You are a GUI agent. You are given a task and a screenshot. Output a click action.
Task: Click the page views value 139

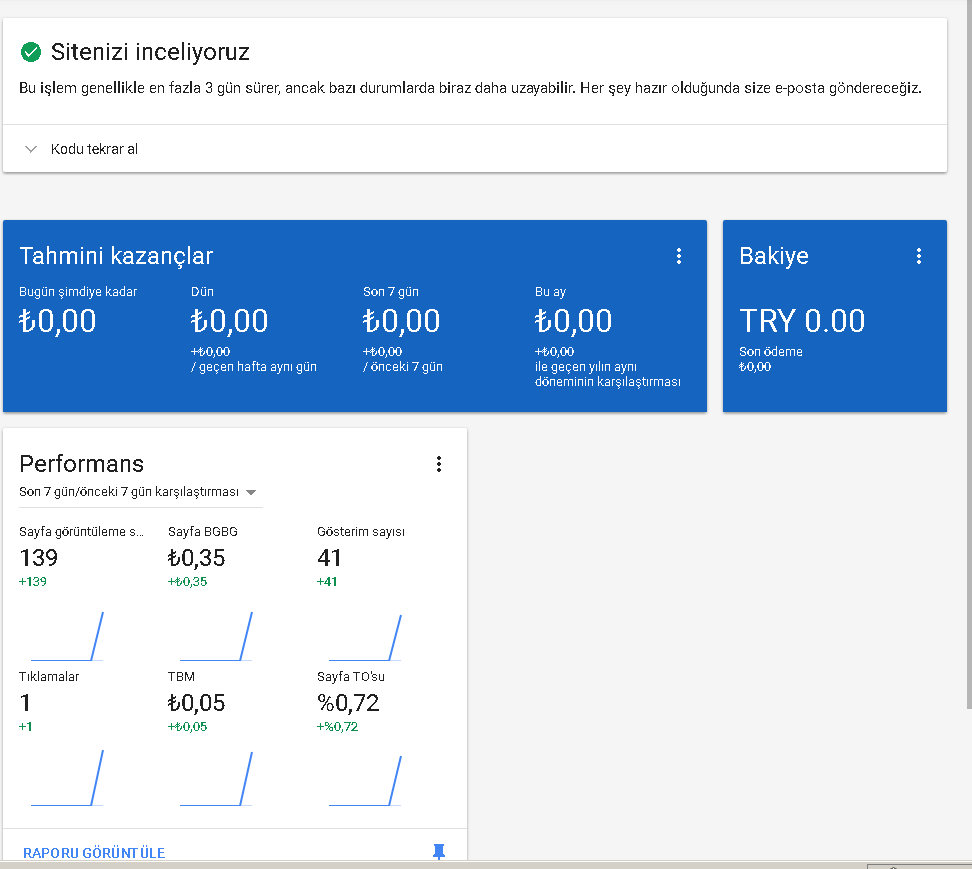click(38, 558)
